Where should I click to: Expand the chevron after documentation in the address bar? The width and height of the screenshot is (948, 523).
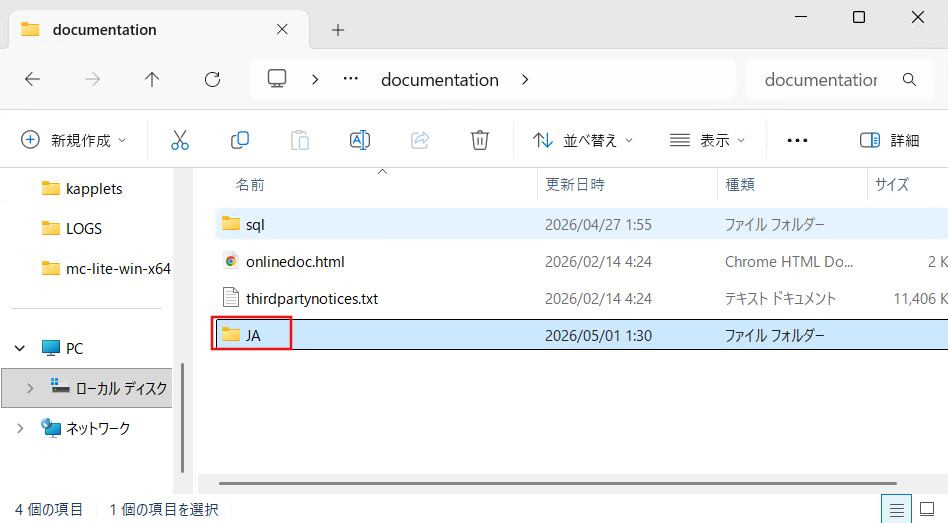pos(525,80)
